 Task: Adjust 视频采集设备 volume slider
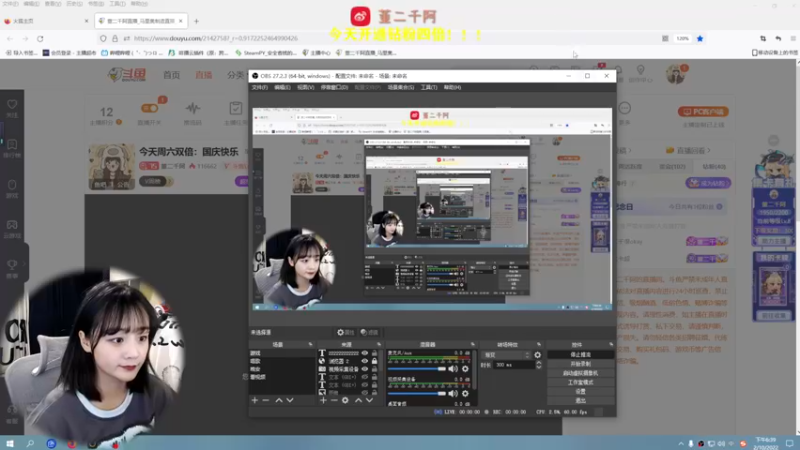click(x=417, y=393)
